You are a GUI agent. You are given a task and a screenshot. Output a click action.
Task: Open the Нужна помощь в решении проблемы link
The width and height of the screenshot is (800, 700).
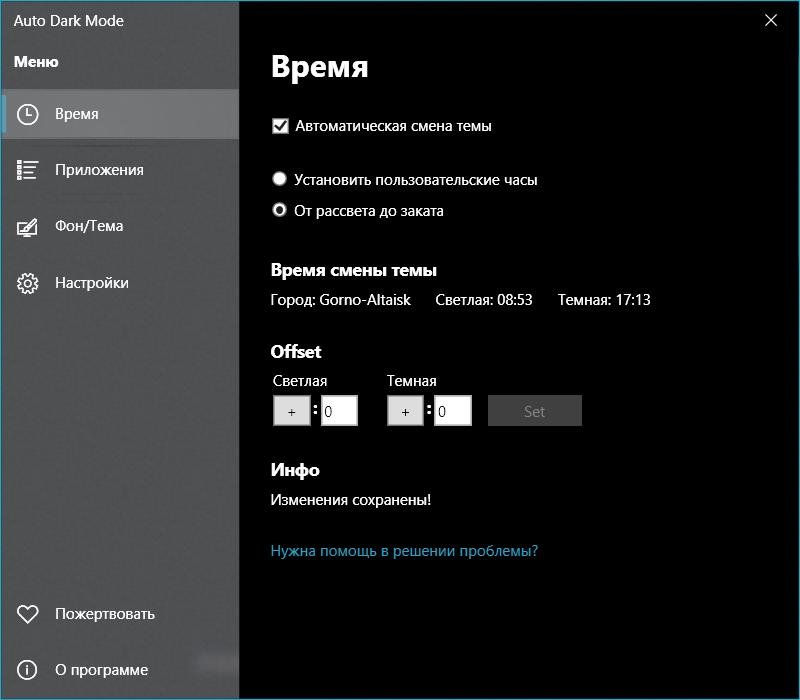(x=404, y=551)
